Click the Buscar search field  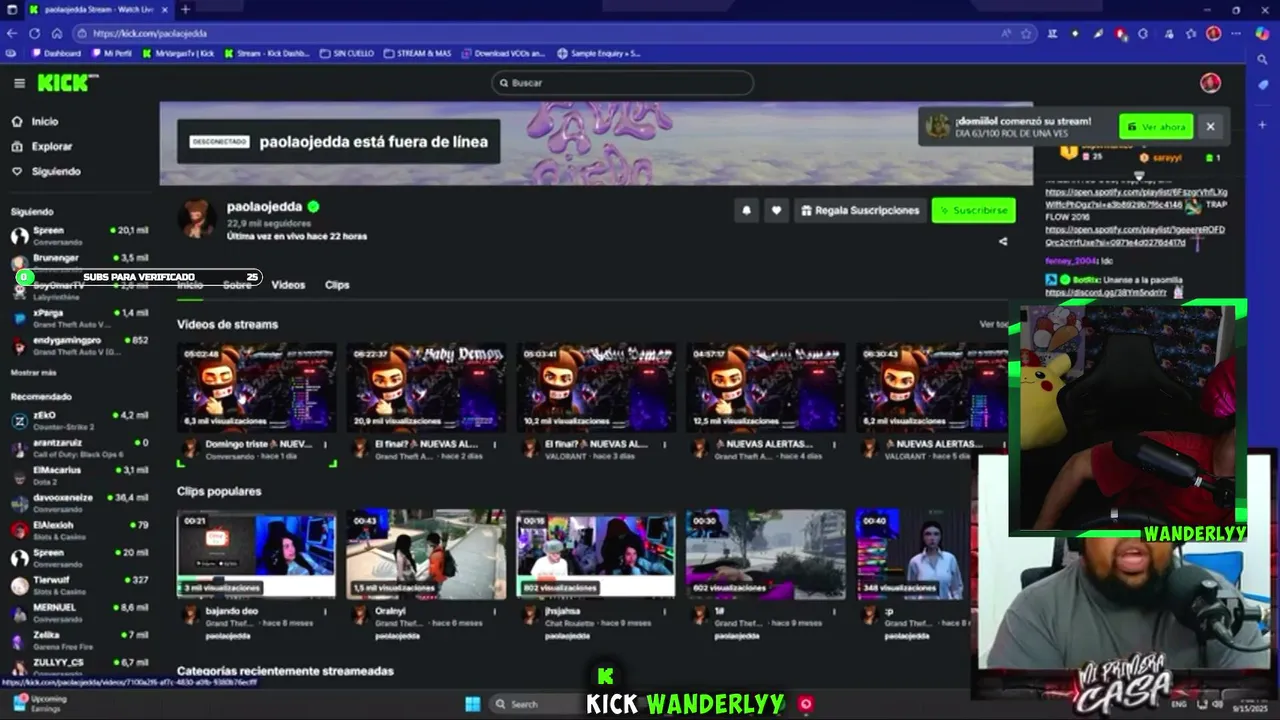[622, 83]
